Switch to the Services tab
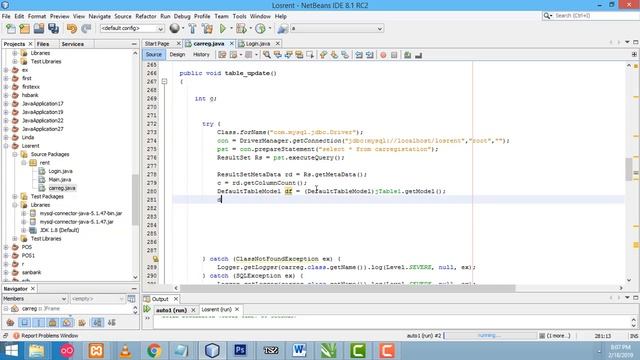Screen dimensions: 640x360 click(73, 44)
